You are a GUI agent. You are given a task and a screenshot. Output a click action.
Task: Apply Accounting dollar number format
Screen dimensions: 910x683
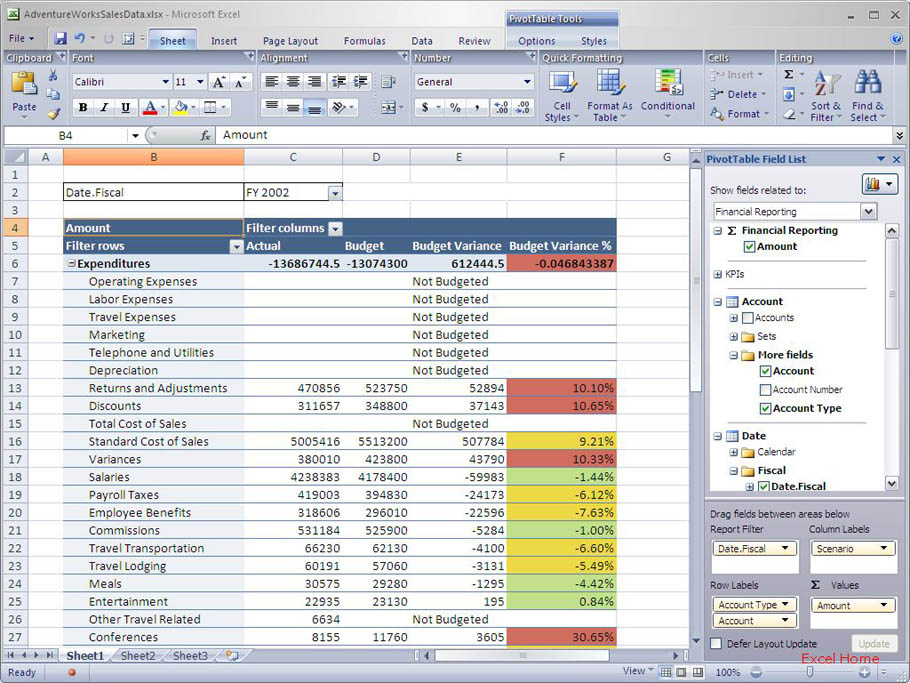coord(425,107)
